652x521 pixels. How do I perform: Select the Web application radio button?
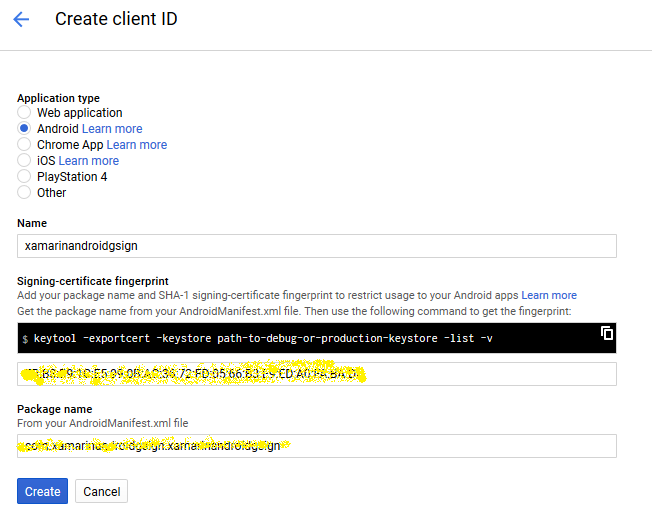click(x=24, y=113)
